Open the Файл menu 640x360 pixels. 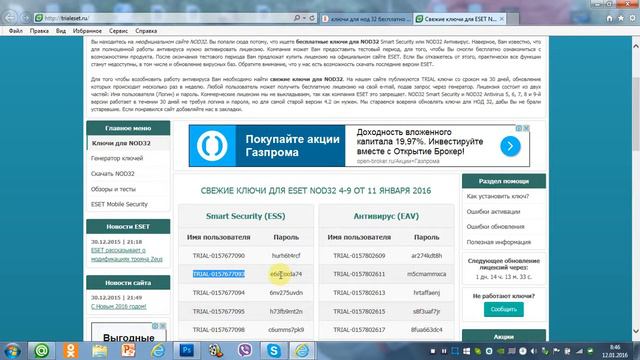coord(16,31)
